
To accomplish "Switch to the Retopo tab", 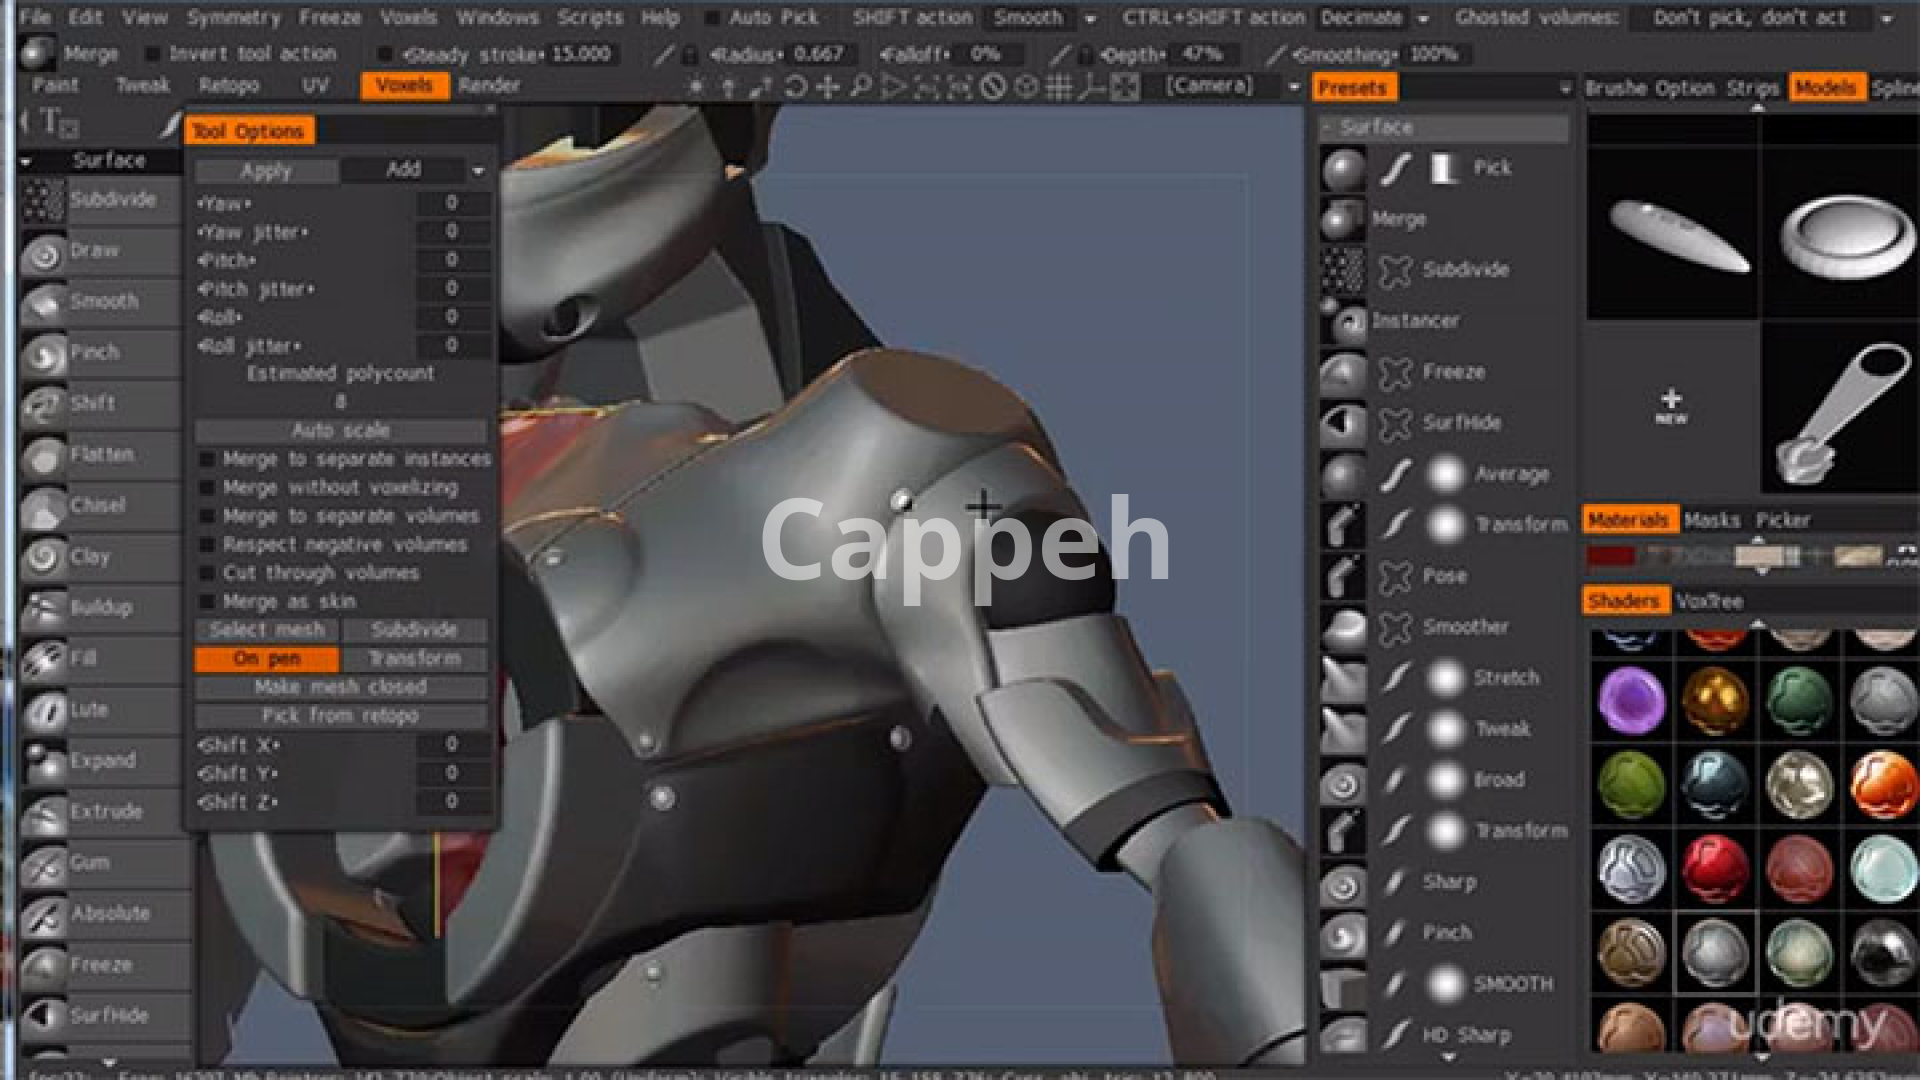I will [228, 86].
